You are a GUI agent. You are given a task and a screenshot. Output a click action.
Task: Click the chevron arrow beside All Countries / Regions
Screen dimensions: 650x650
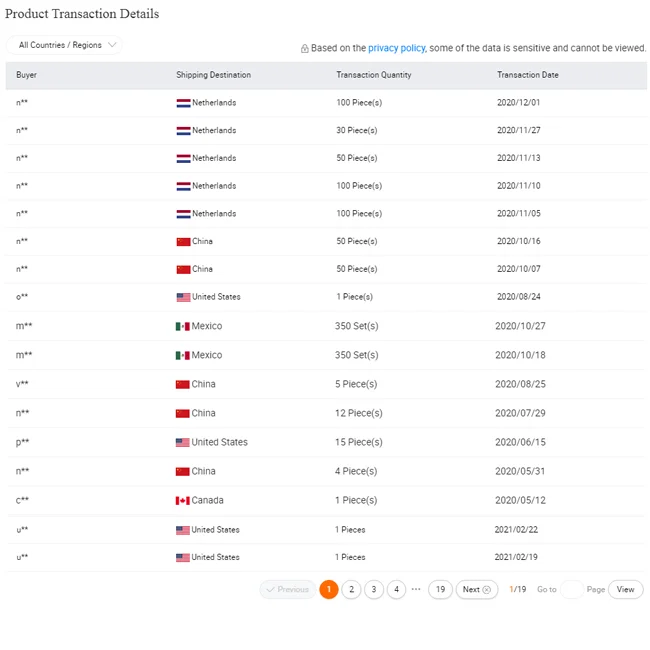(112, 44)
